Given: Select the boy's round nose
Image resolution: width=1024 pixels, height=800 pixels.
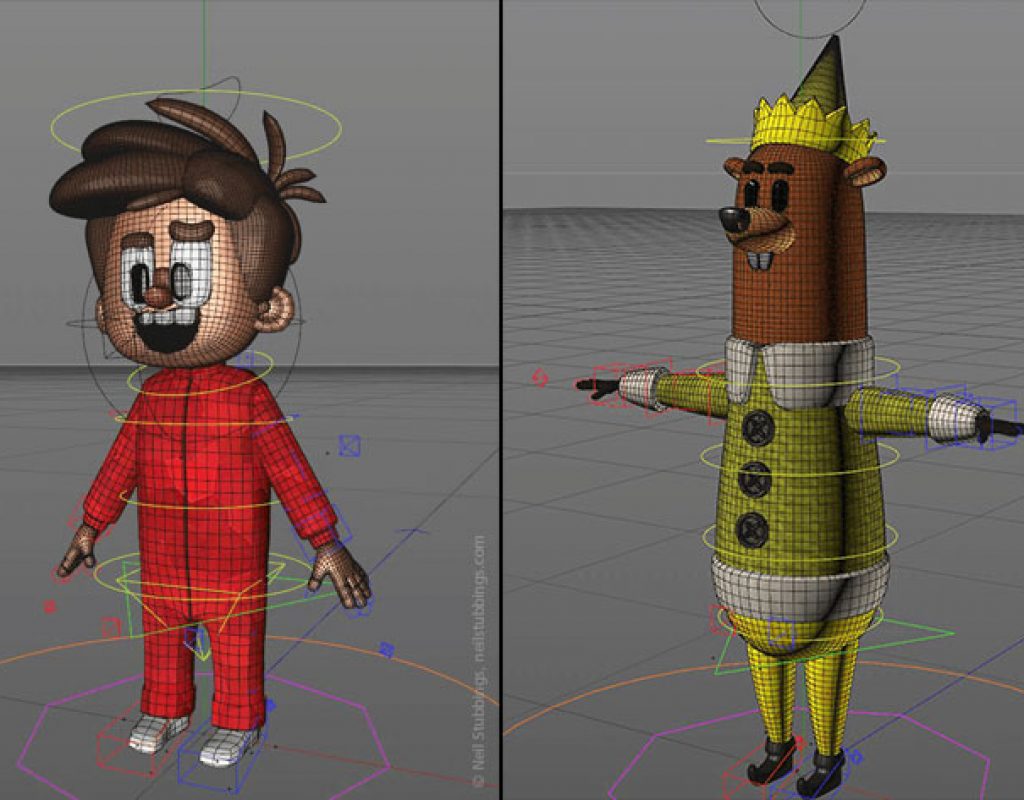Looking at the screenshot, I should [x=157, y=296].
